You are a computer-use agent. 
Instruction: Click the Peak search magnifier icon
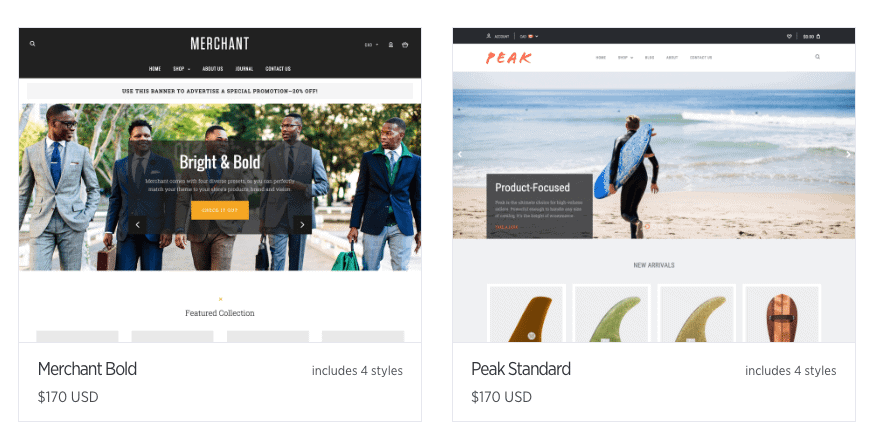click(817, 57)
